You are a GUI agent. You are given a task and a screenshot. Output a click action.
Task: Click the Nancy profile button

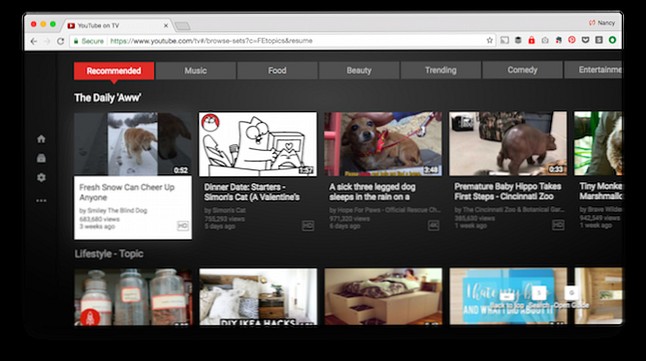[602, 23]
